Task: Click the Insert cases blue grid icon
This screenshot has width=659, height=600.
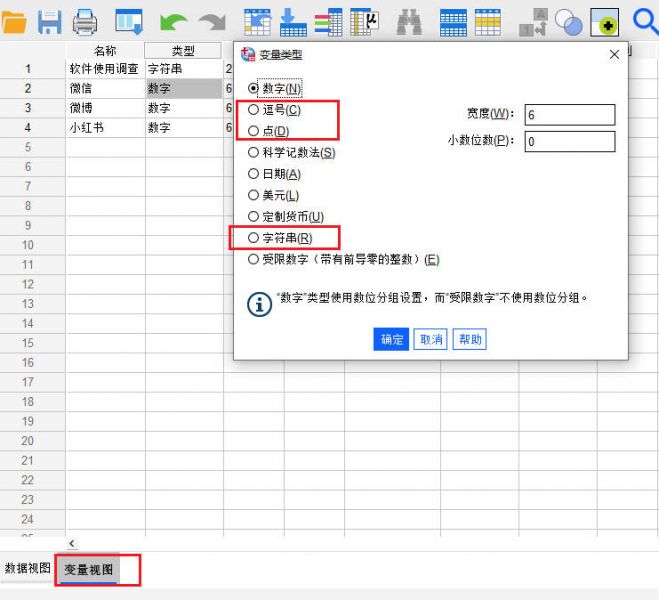Action: coord(453,23)
